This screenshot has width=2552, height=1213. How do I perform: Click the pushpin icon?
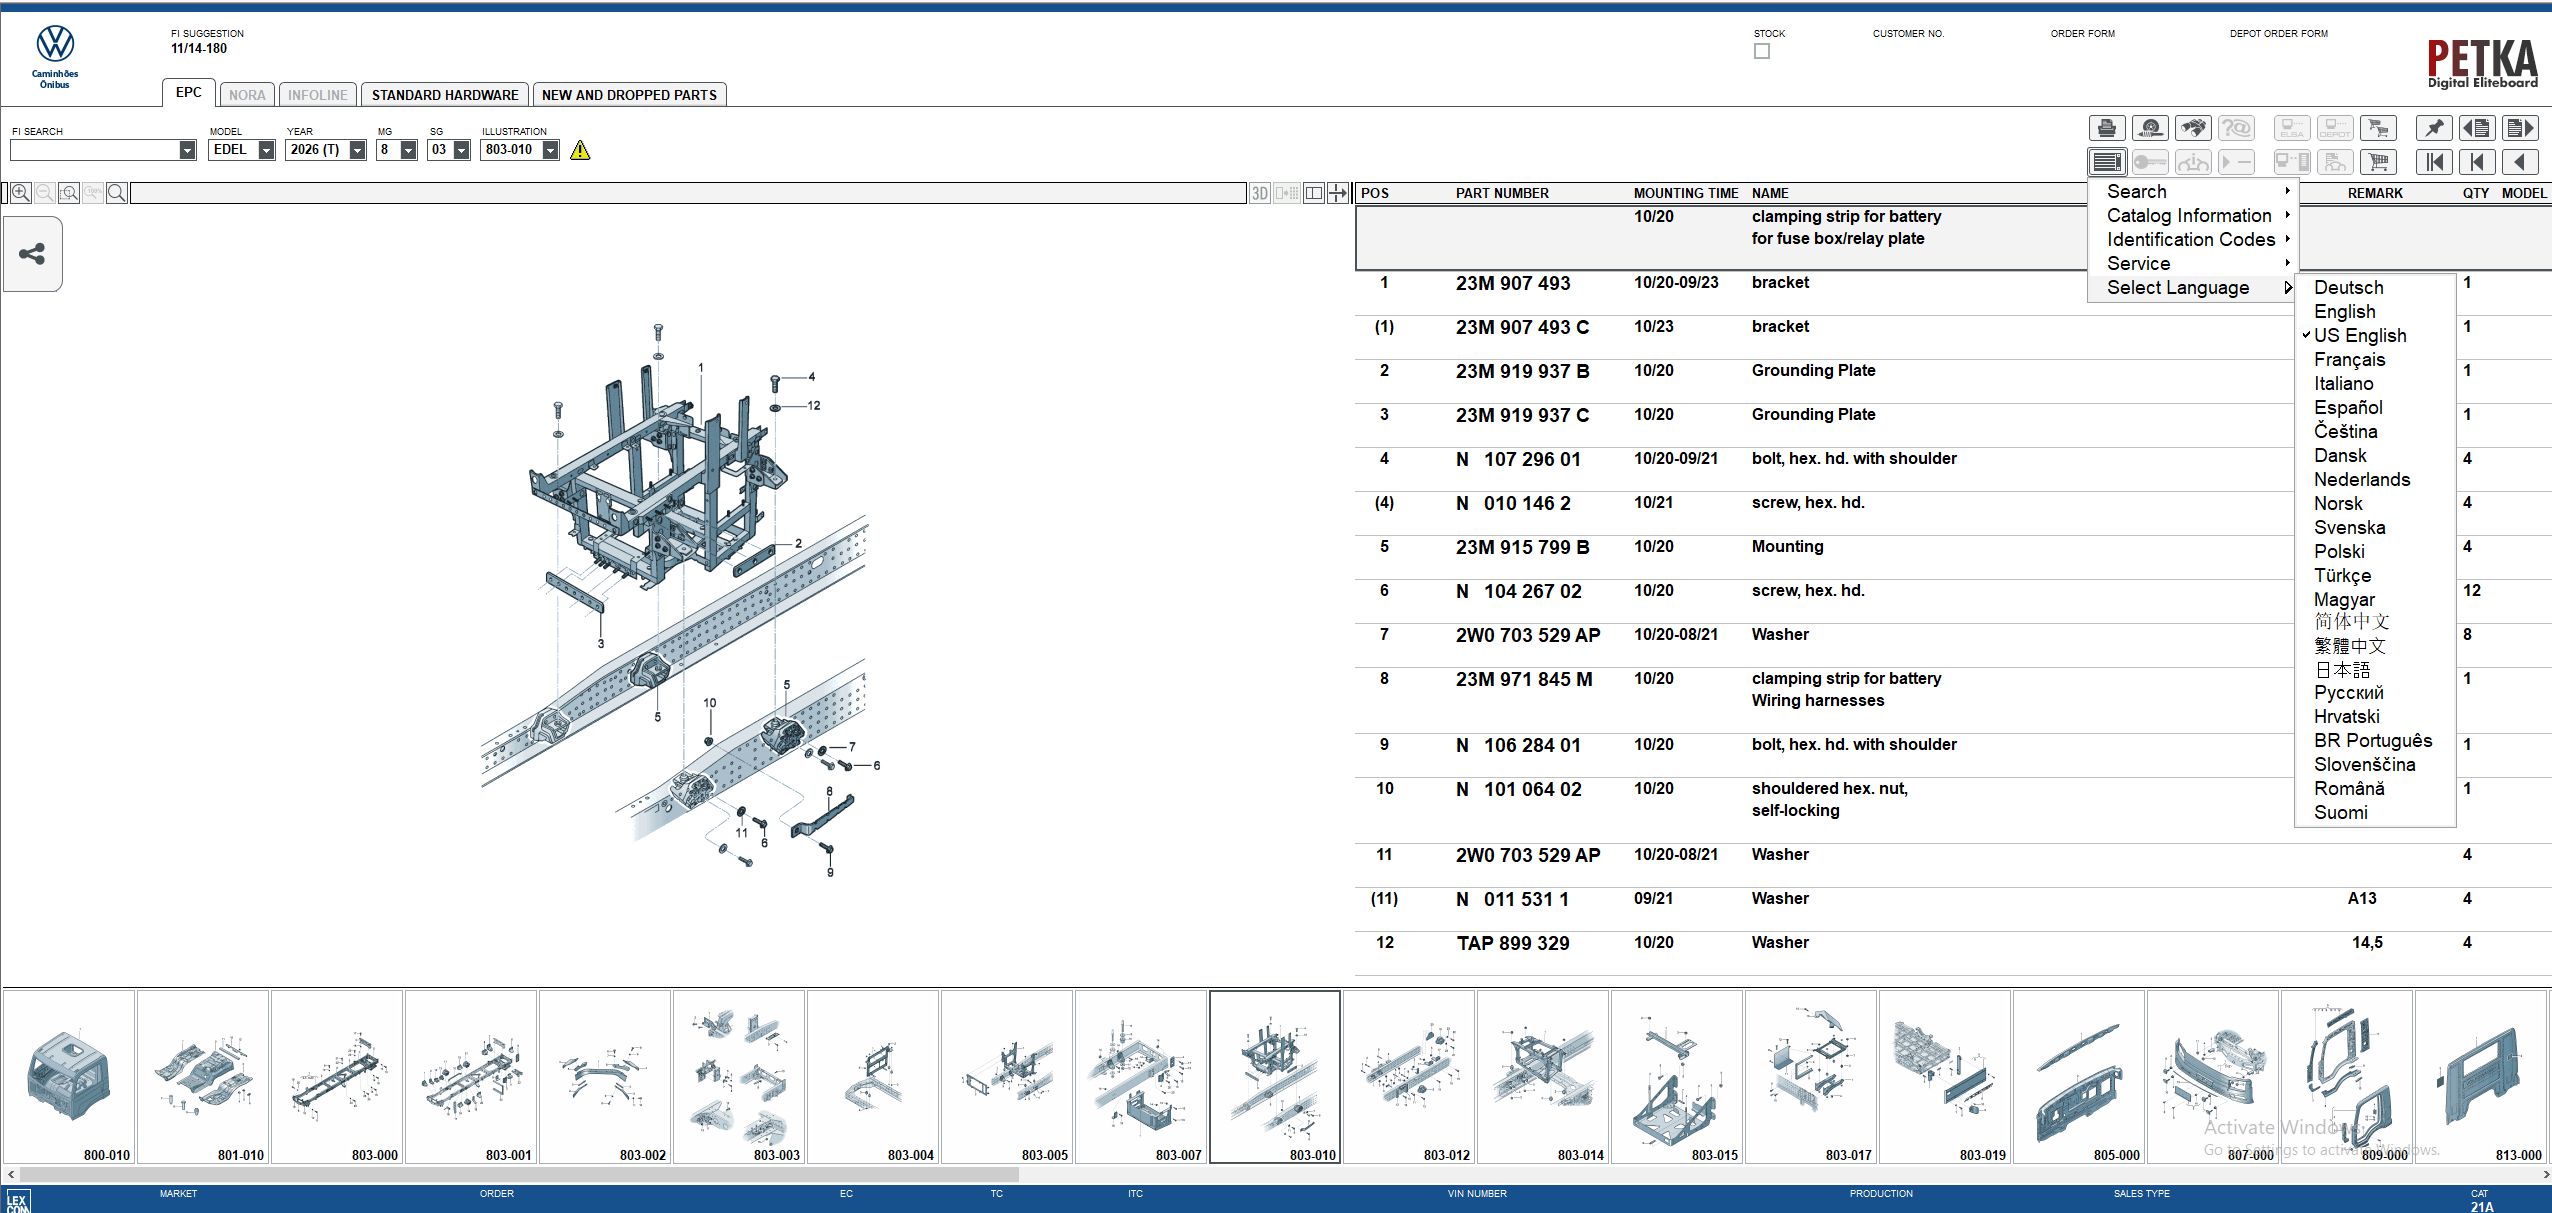pyautogui.click(x=2434, y=128)
